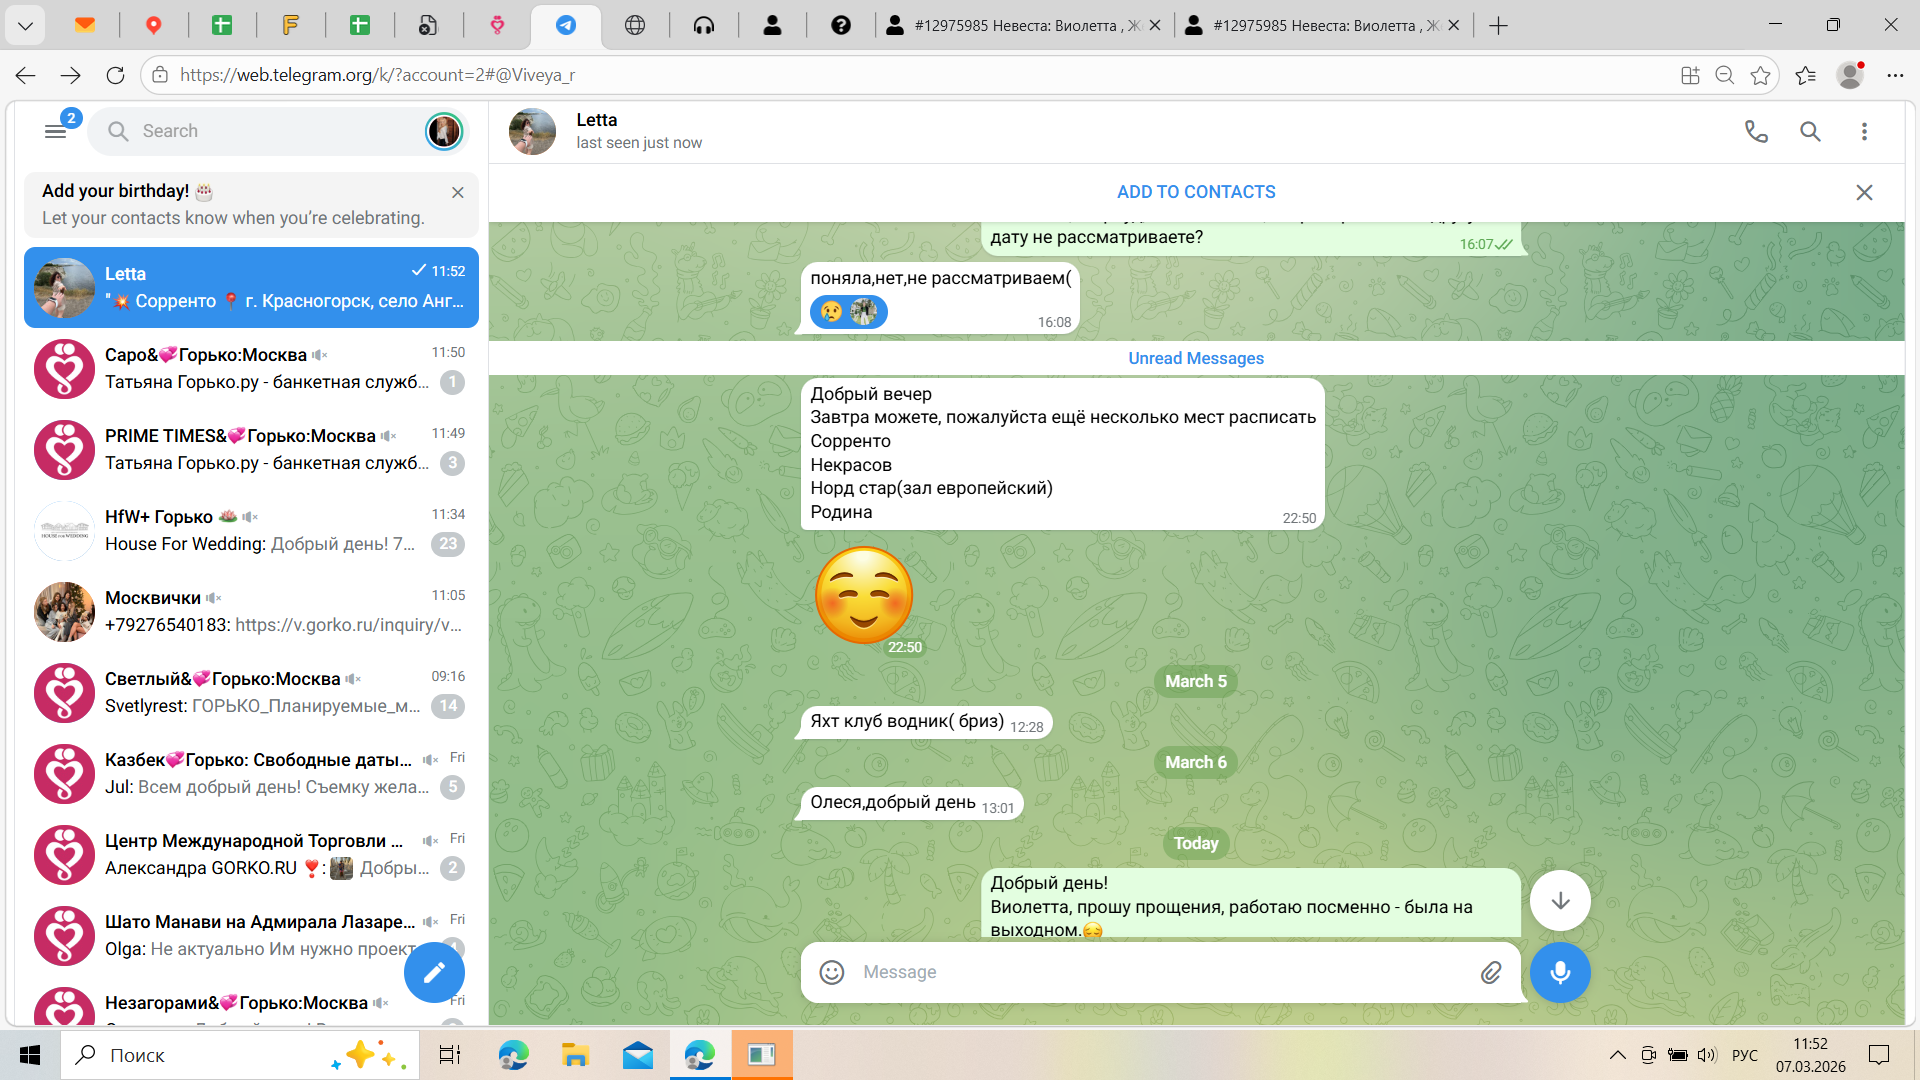Click the compose new message pencil button

click(434, 972)
